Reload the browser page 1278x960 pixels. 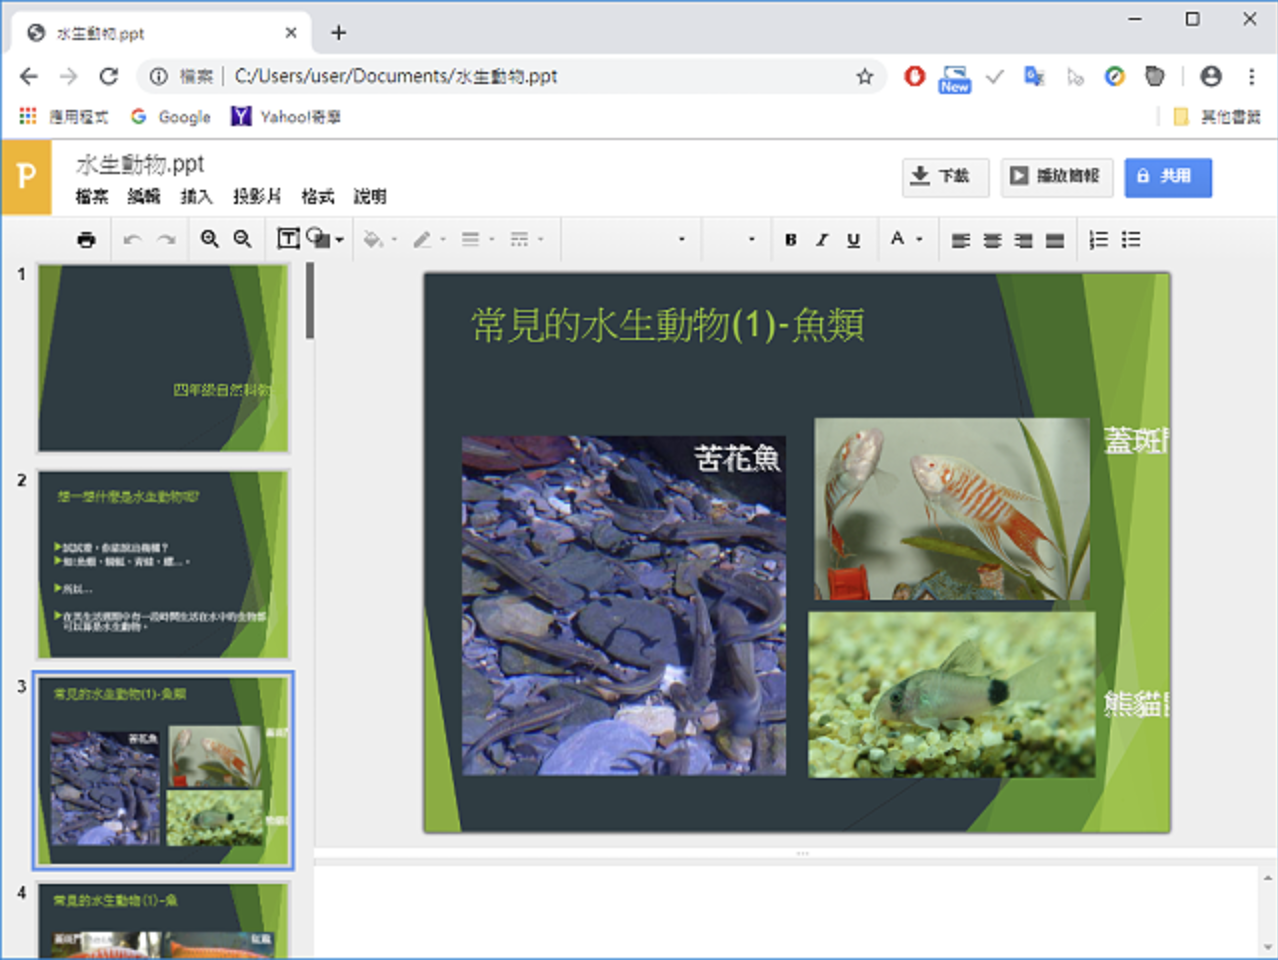click(x=109, y=76)
